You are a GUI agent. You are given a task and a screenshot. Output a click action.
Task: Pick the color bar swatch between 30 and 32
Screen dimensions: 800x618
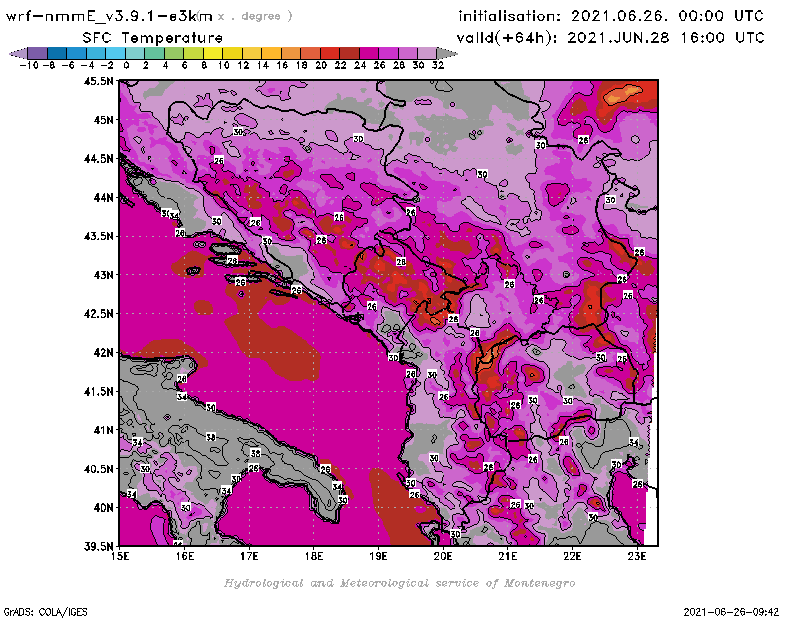click(427, 53)
